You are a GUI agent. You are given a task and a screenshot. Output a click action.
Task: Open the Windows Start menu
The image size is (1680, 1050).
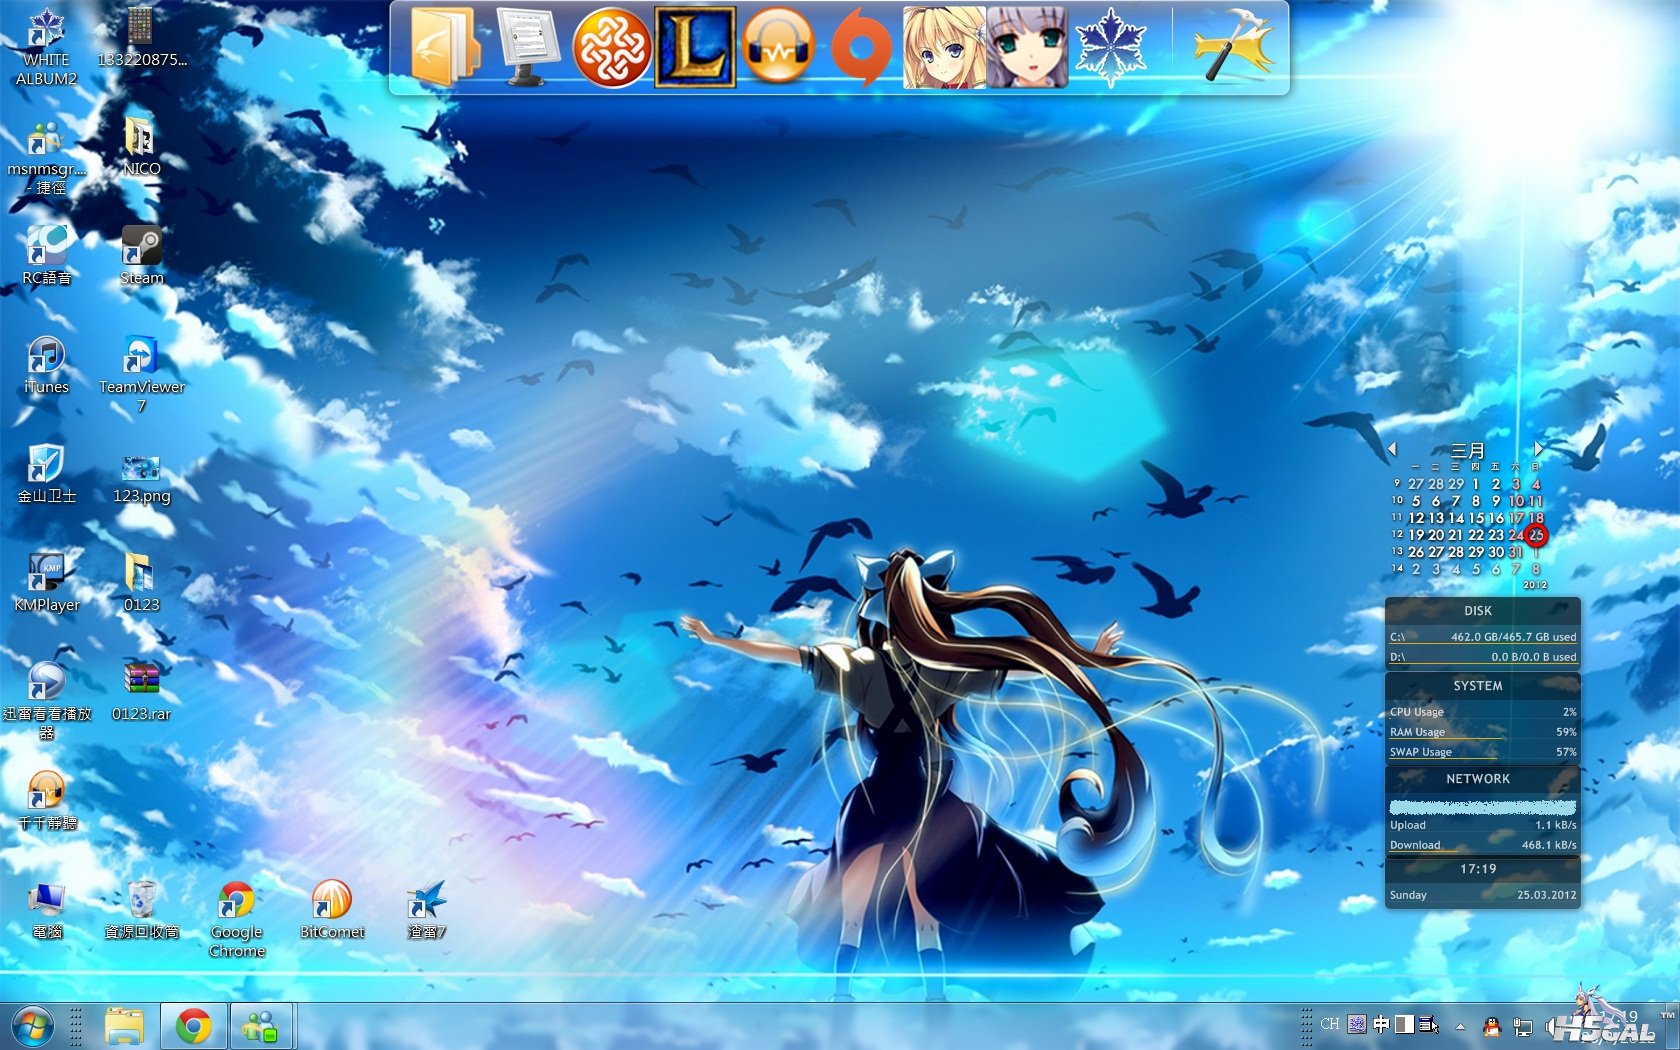pyautogui.click(x=32, y=1026)
